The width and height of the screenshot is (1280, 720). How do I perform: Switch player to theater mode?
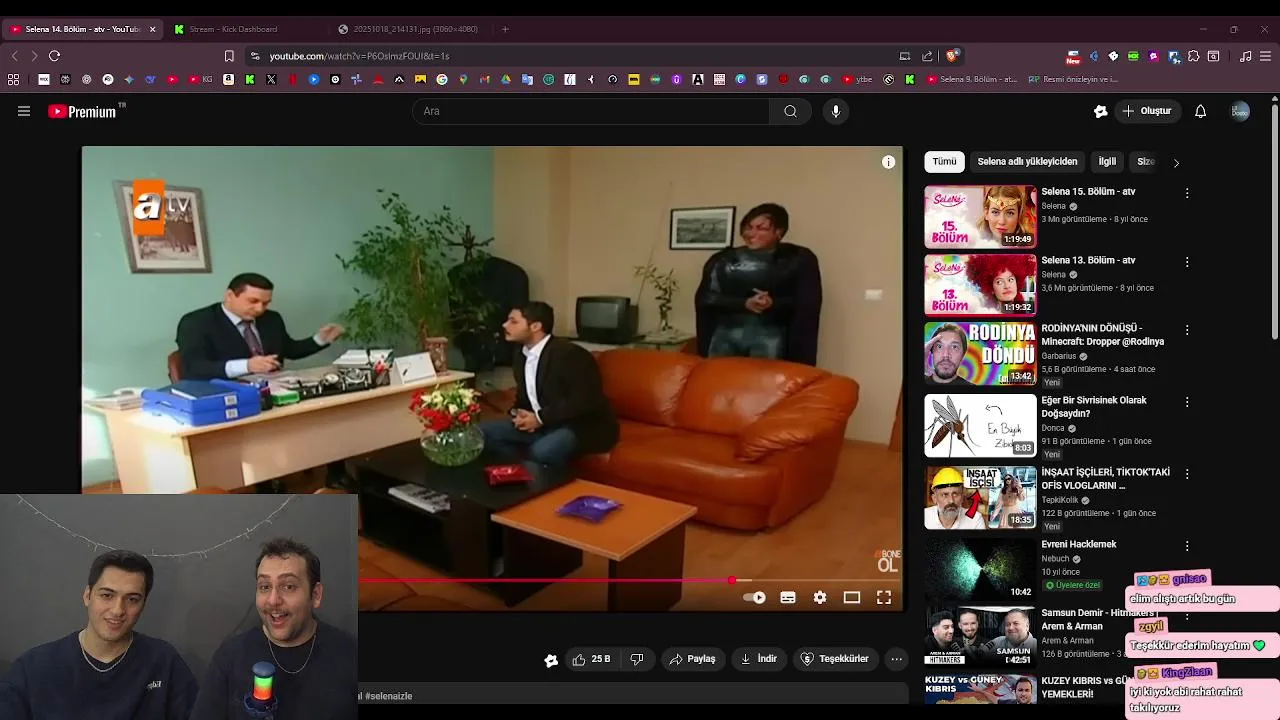pyautogui.click(x=852, y=597)
